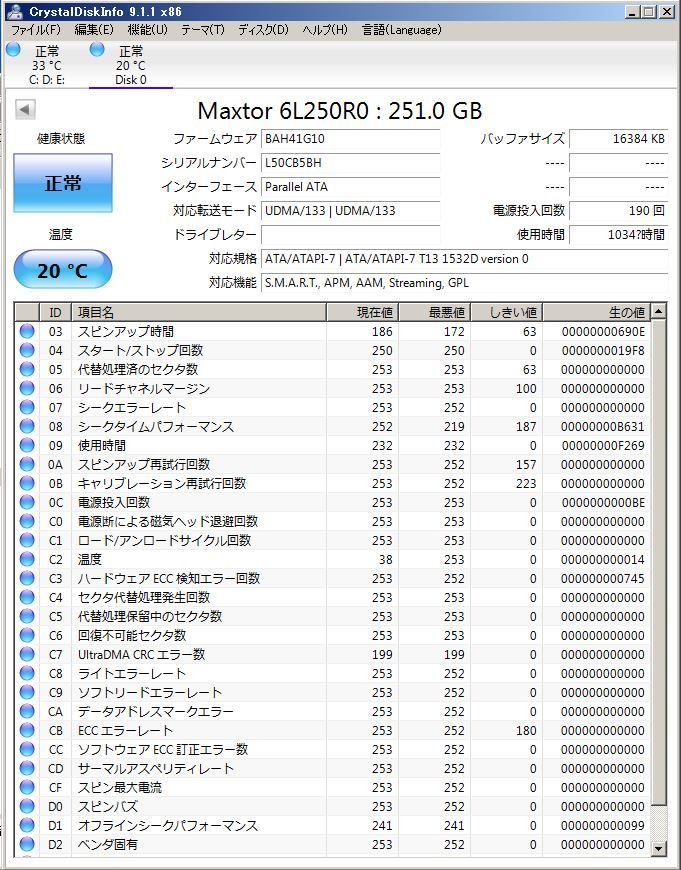
Task: Select the Disk 0 tab
Action: click(x=131, y=65)
